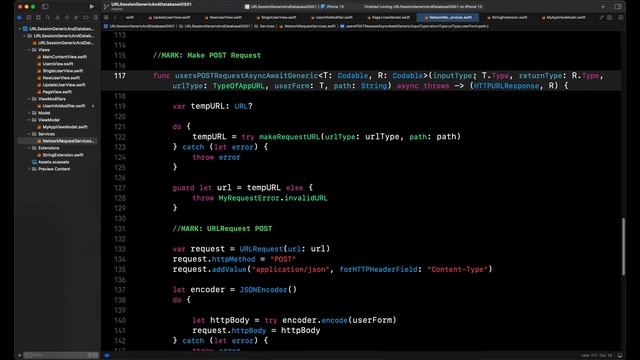Screen dimensions: 640x360
Task: Toggle debug area icon at bottom right
Action: click(620, 355)
